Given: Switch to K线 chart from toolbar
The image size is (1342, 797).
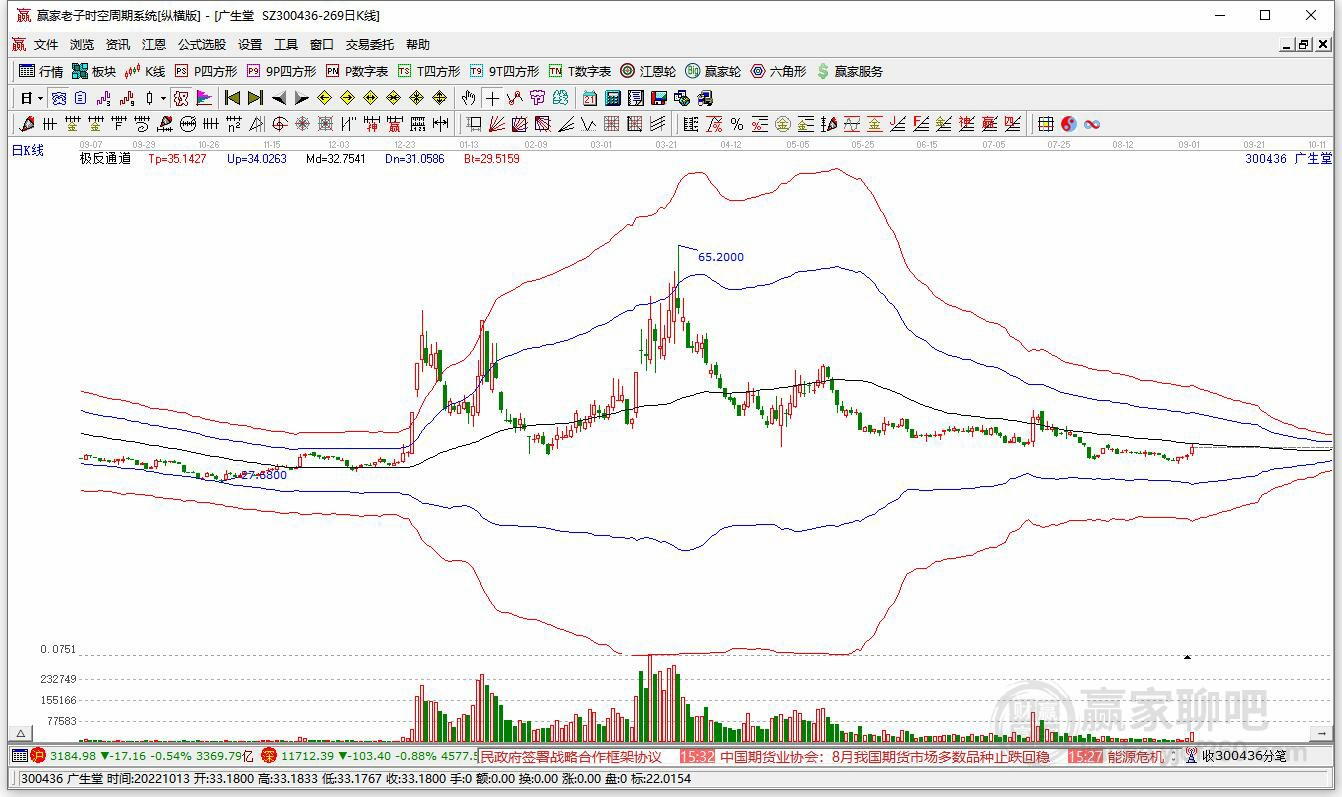Looking at the screenshot, I should [x=145, y=71].
